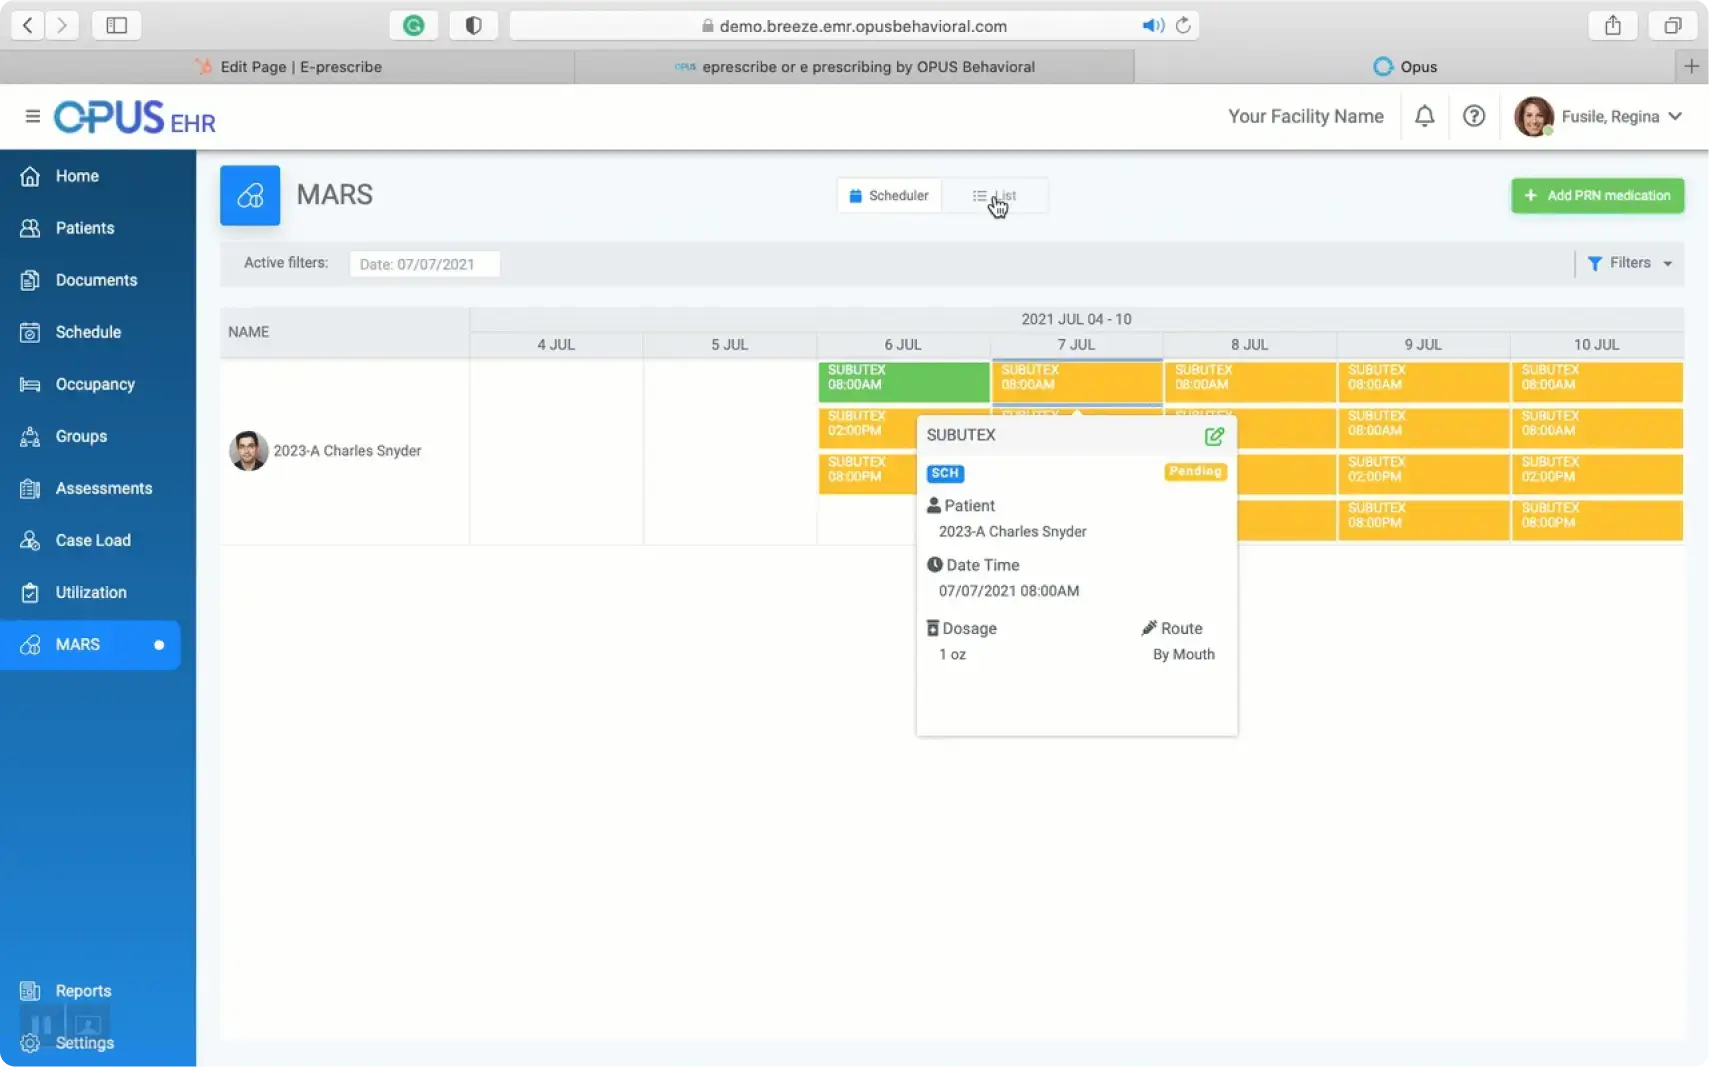Select the green SUBUTEX 08:00AM entry on 6 JUL
The image size is (1709, 1067).
click(904, 382)
